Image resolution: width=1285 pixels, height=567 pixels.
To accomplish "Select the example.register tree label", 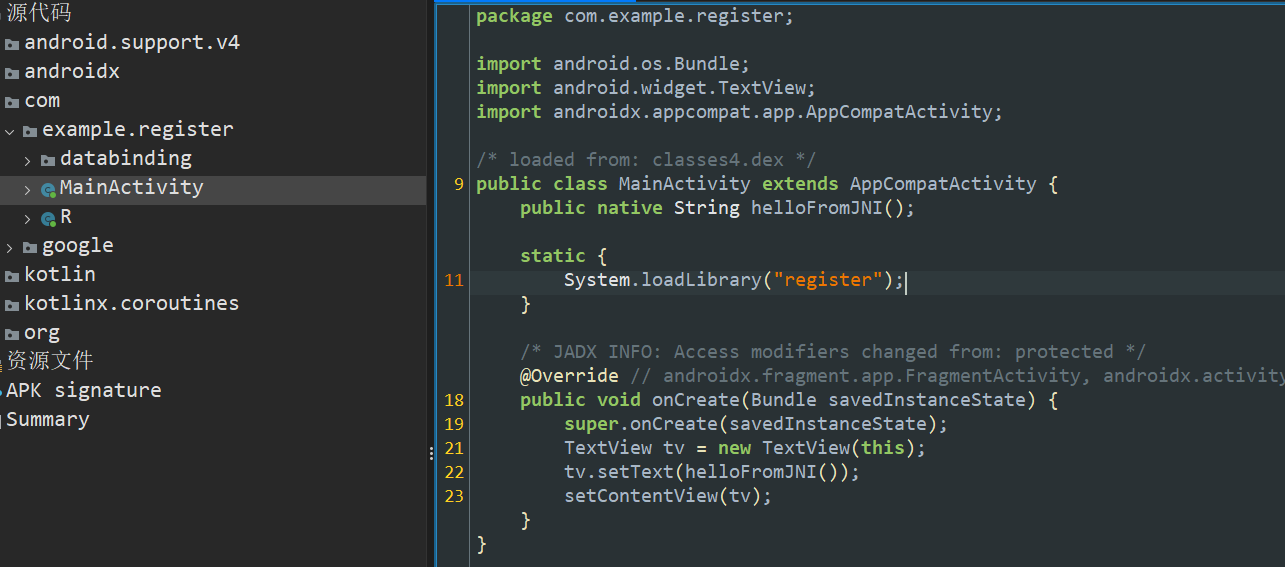I will click(x=138, y=130).
